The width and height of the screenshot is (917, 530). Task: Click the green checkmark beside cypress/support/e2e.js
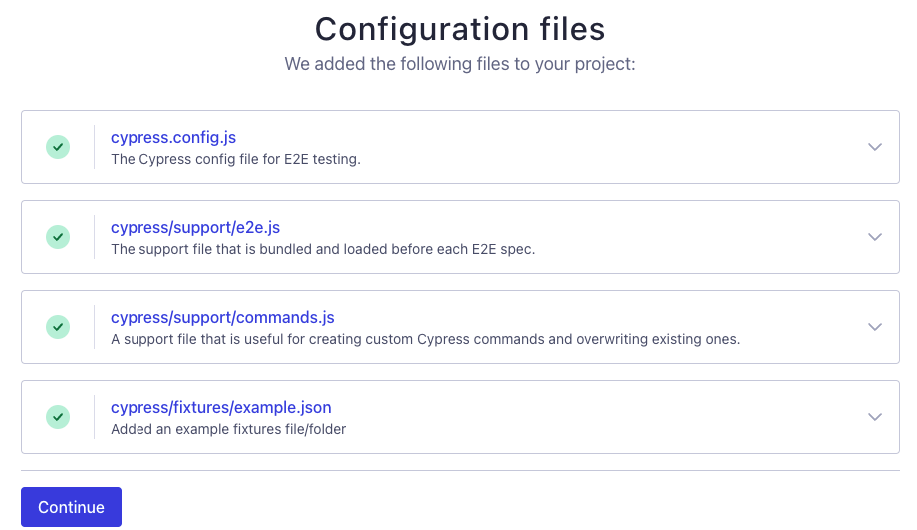point(58,237)
